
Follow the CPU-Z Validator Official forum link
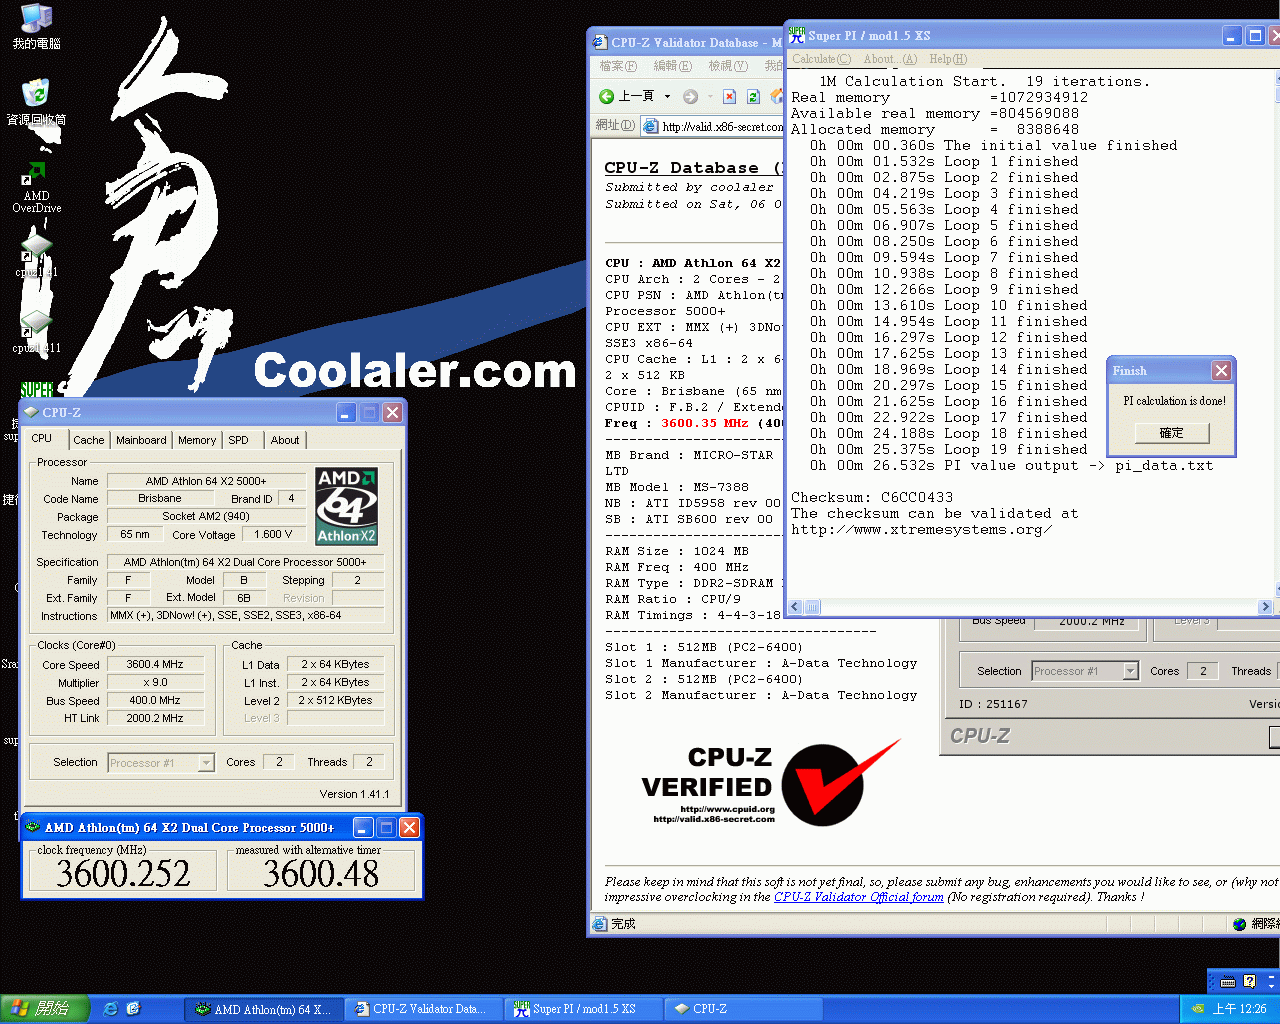(x=858, y=897)
